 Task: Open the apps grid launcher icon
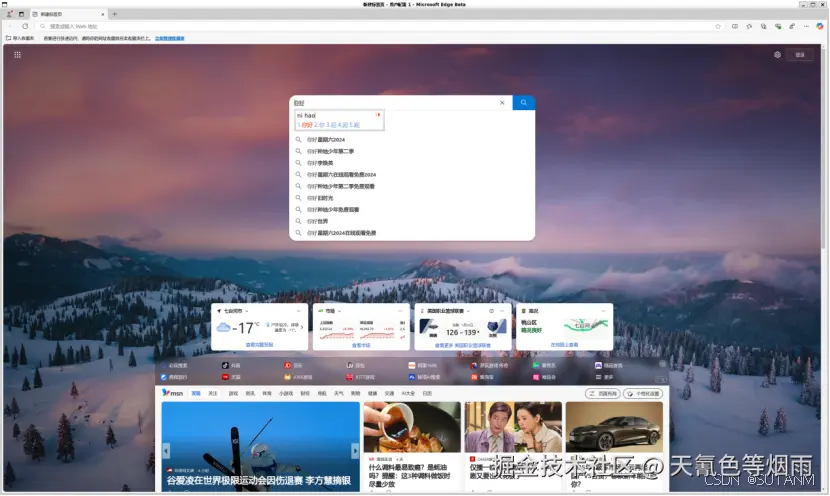coord(17,55)
